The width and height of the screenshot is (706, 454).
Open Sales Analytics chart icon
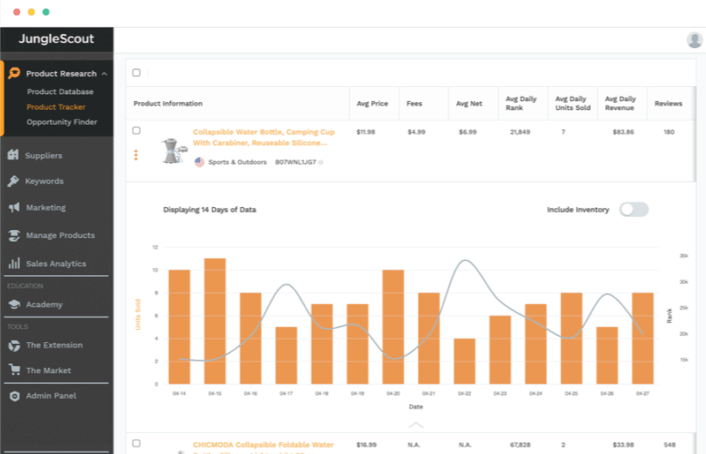click(14, 264)
